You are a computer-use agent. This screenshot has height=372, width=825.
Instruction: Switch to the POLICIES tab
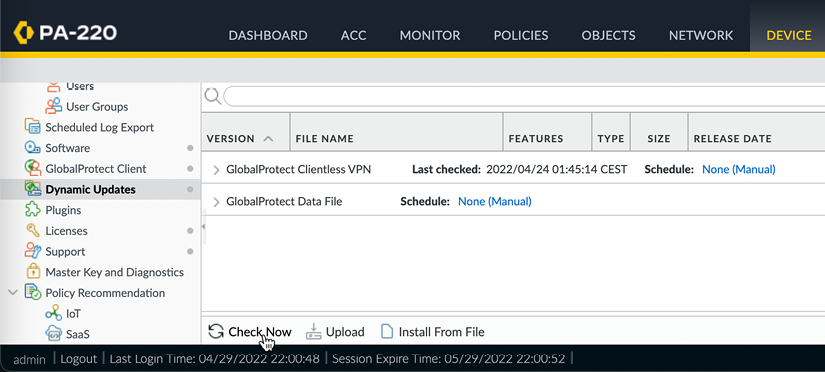point(521,35)
